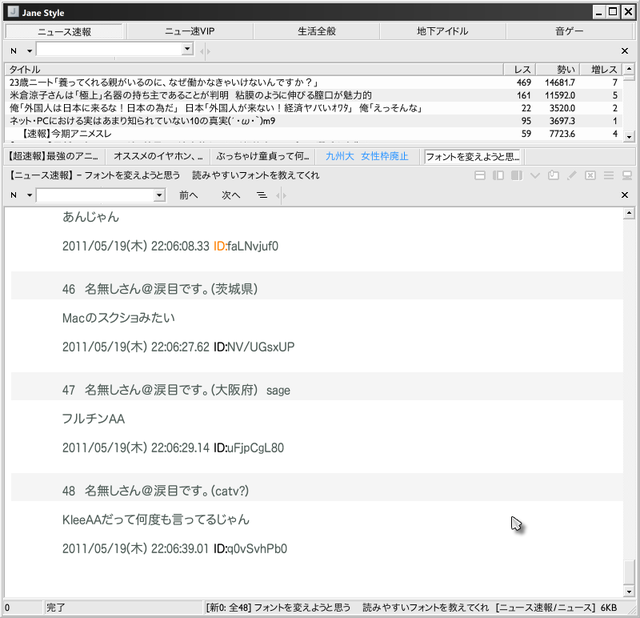Close the thread view search bar

pyautogui.click(x=624, y=195)
